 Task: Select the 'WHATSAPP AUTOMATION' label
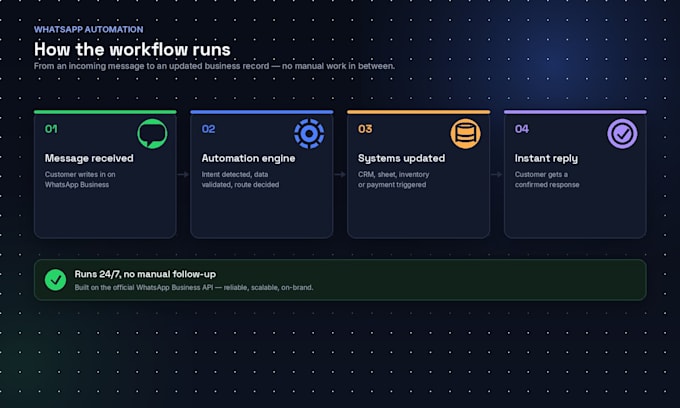(x=88, y=29)
